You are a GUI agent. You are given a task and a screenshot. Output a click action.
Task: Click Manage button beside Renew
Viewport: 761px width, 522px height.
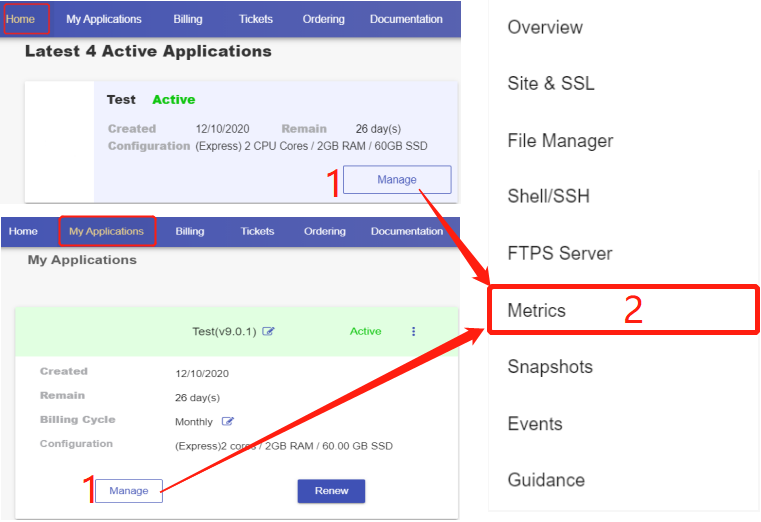pyautogui.click(x=129, y=491)
